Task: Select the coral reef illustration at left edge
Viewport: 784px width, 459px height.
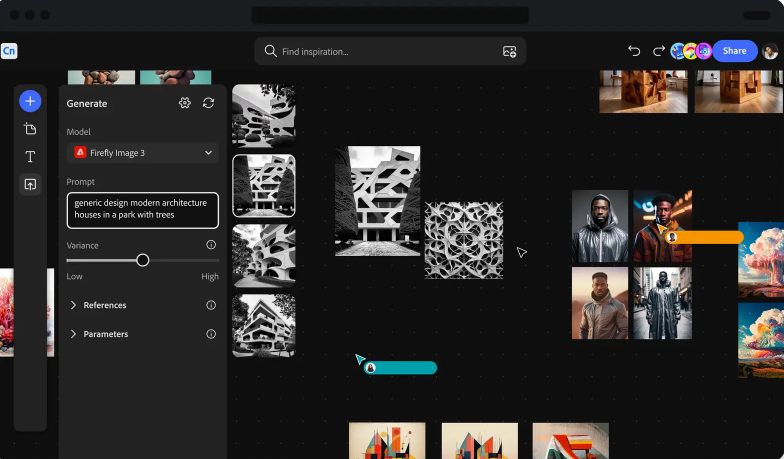Action: pos(7,312)
